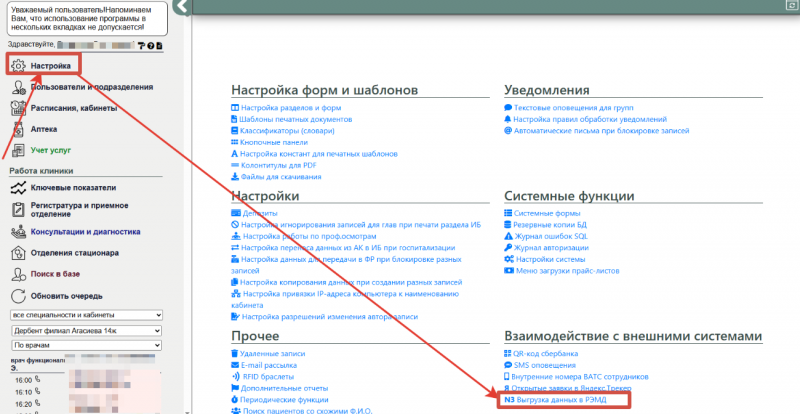Screen dimensions: 800x414
Task: Click the document icon at end of greeting row
Action: [x=159, y=46]
